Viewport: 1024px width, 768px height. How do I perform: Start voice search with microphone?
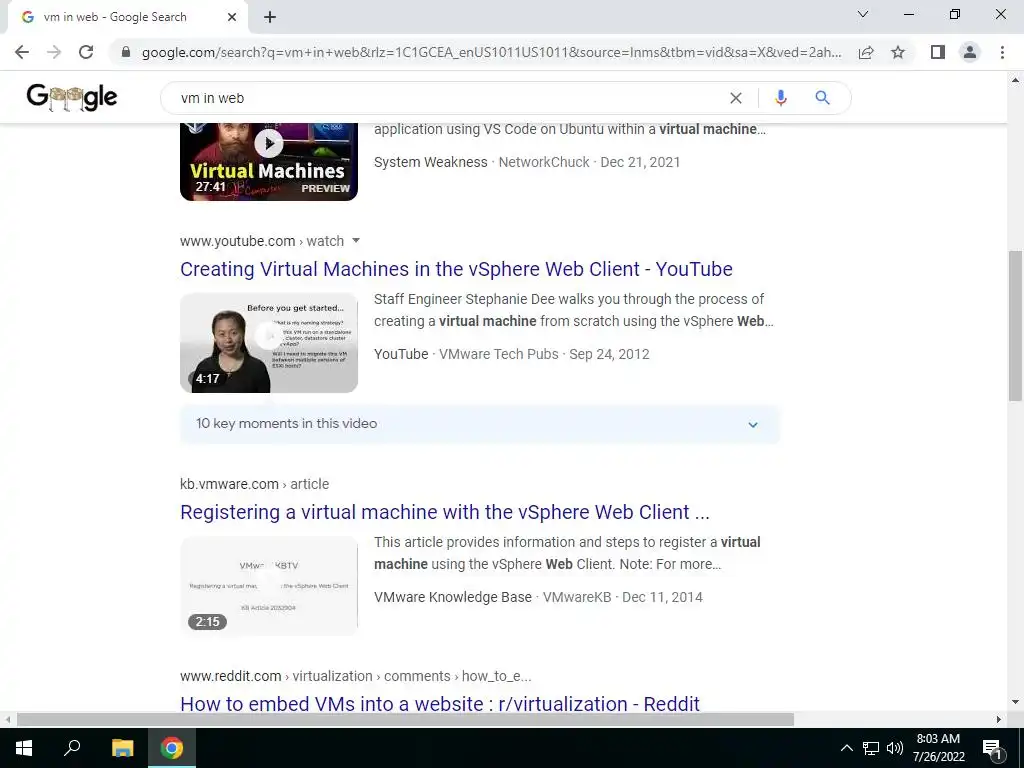[780, 98]
